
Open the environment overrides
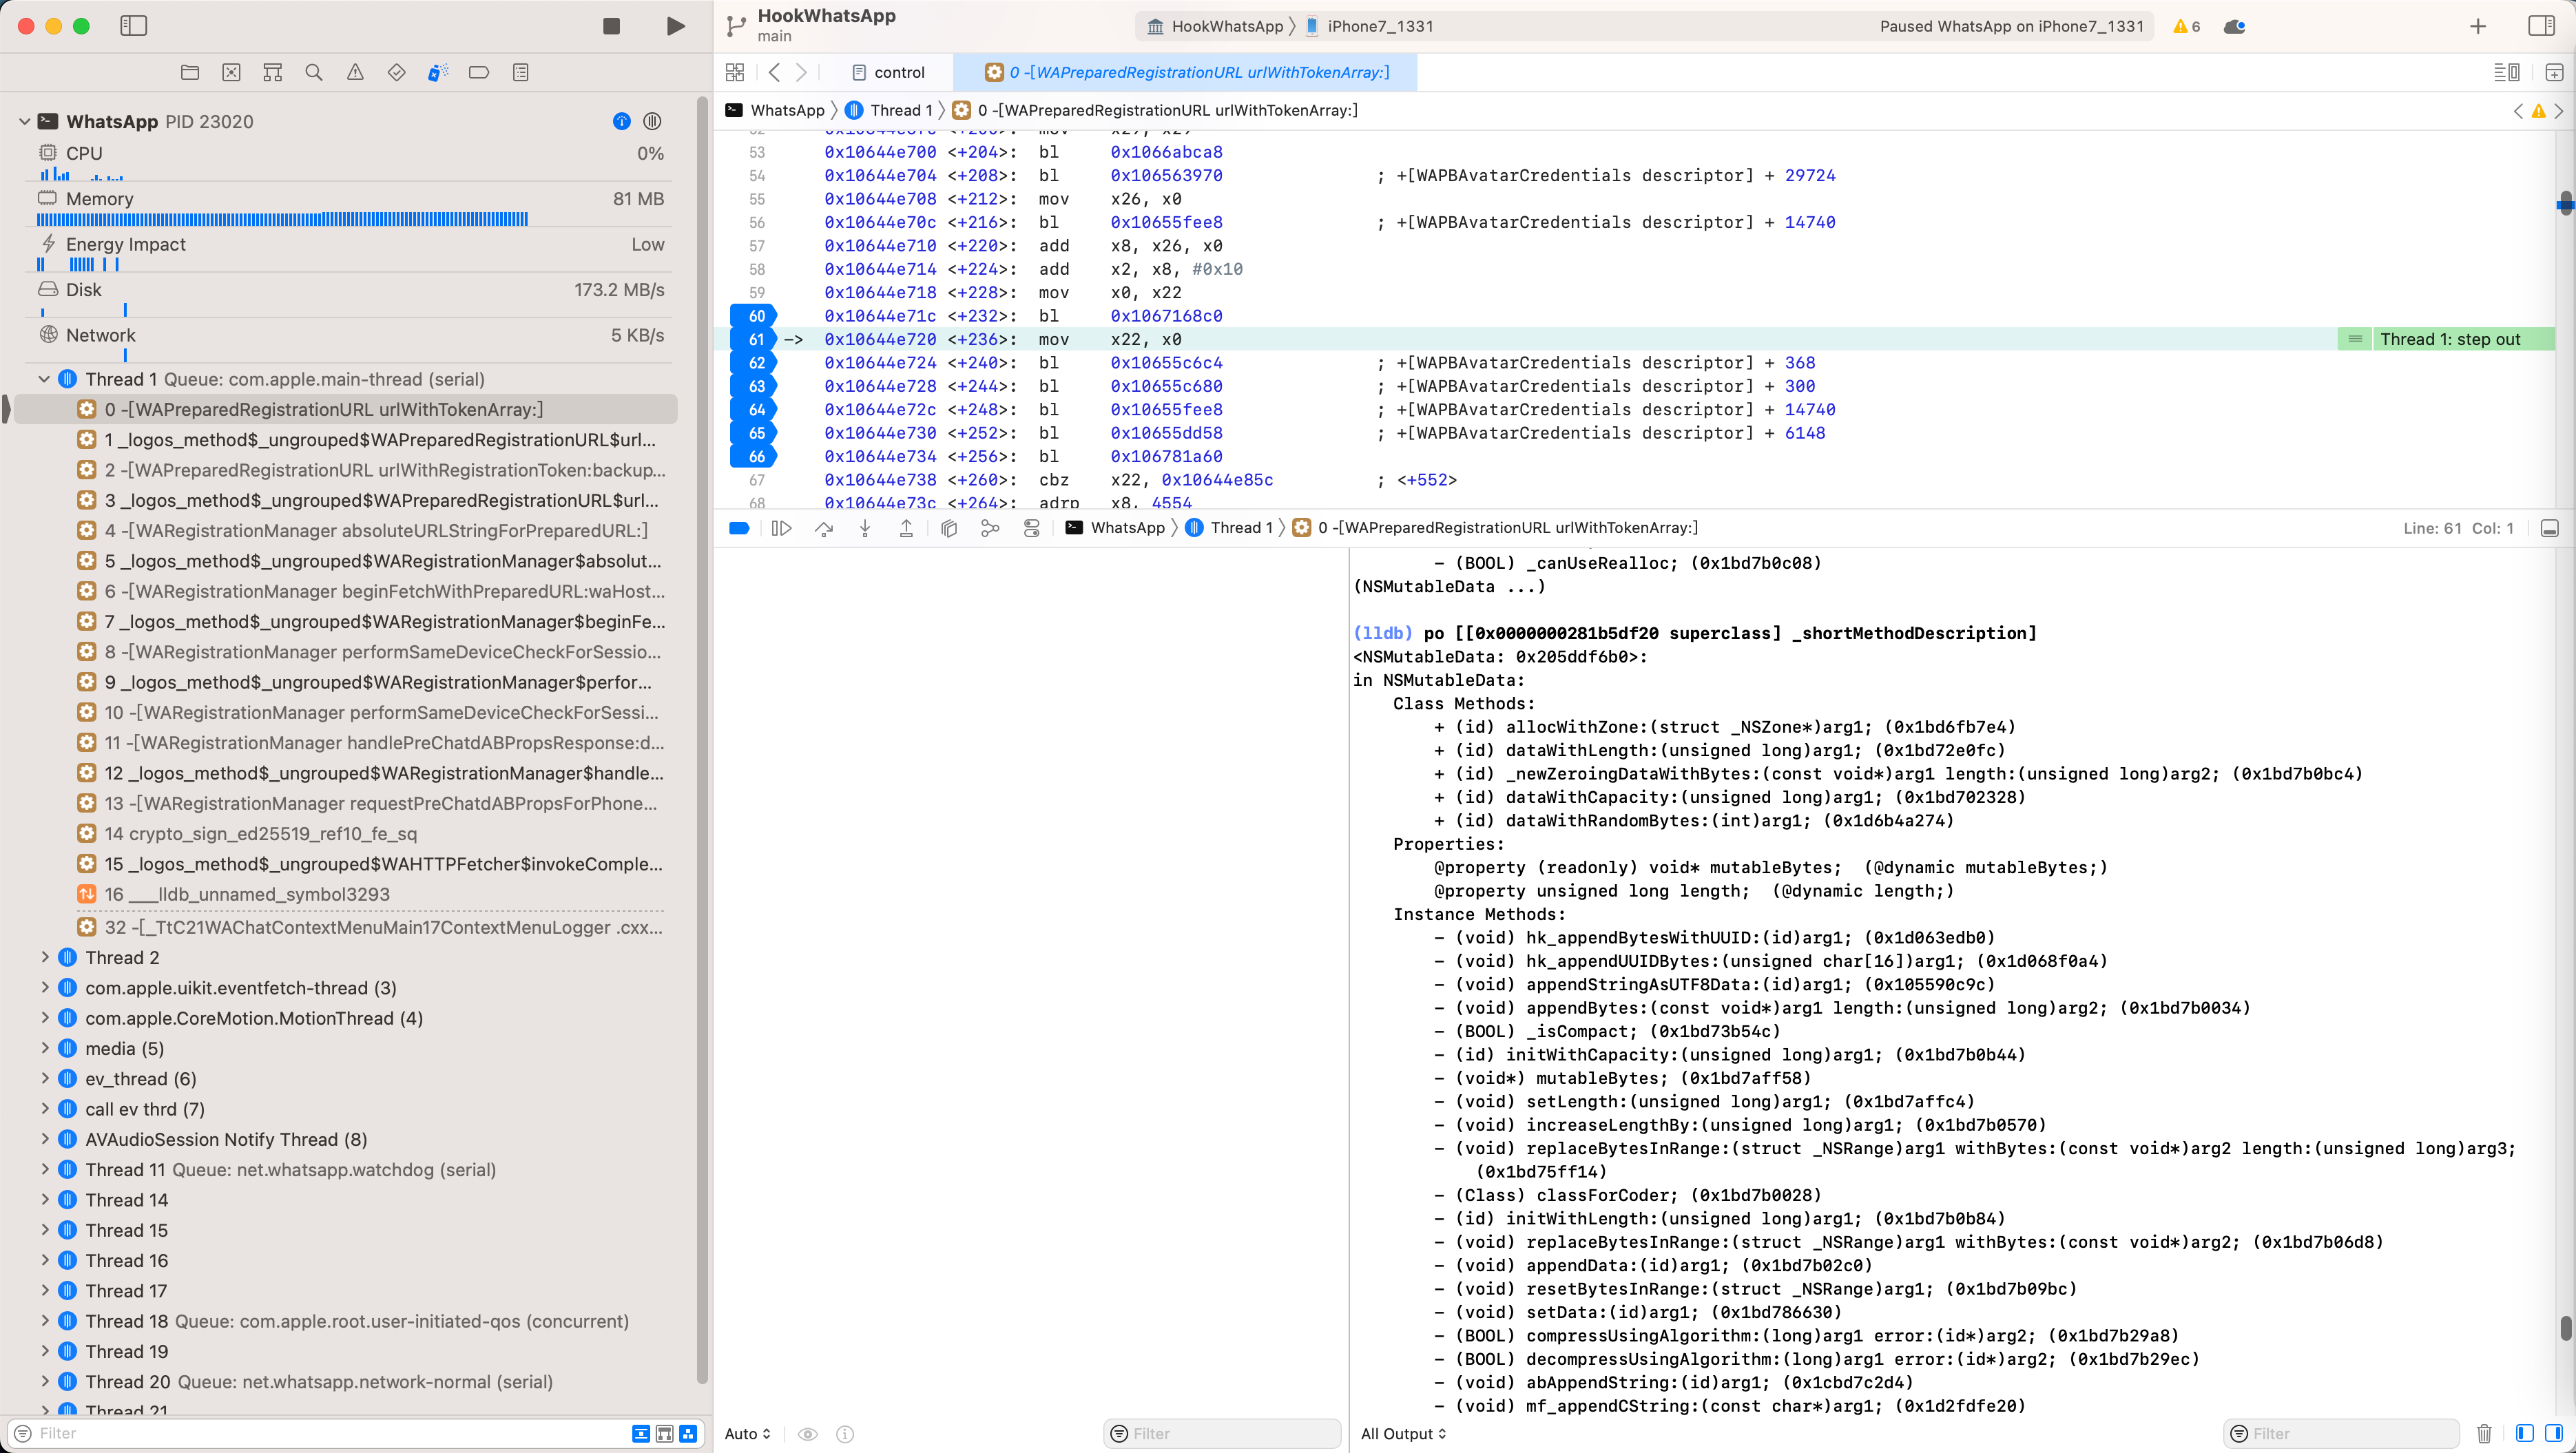coord(1031,528)
